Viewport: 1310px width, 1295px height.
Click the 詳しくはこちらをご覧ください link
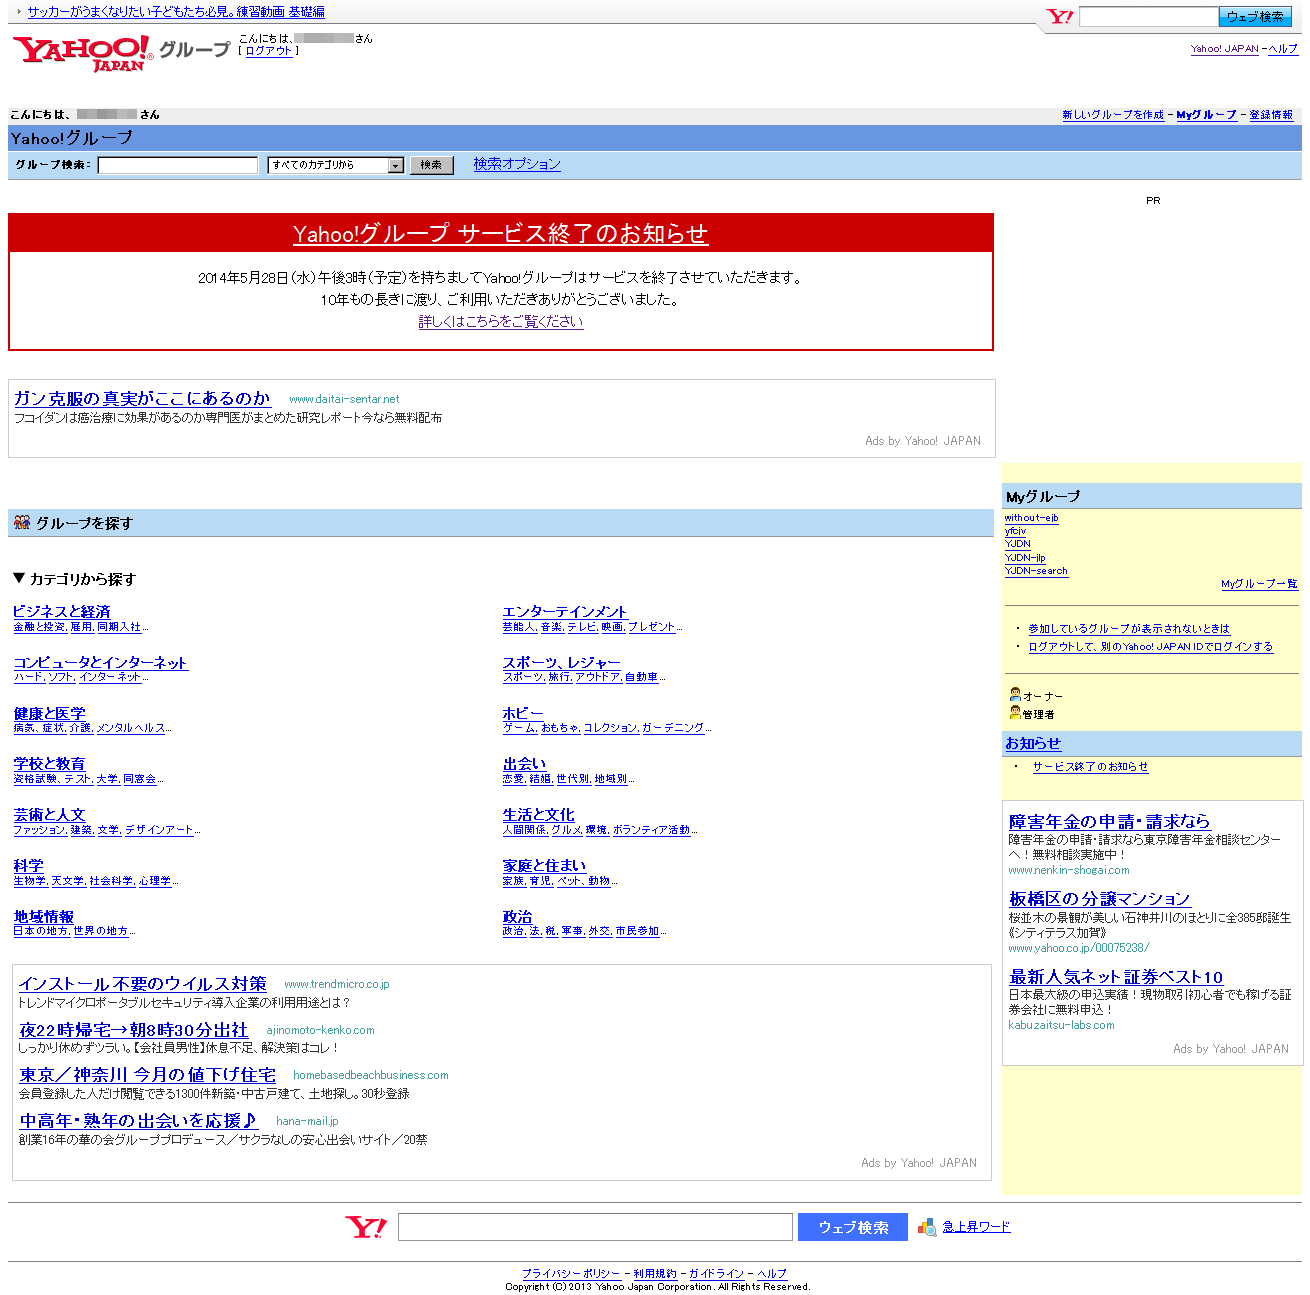pyautogui.click(x=500, y=321)
